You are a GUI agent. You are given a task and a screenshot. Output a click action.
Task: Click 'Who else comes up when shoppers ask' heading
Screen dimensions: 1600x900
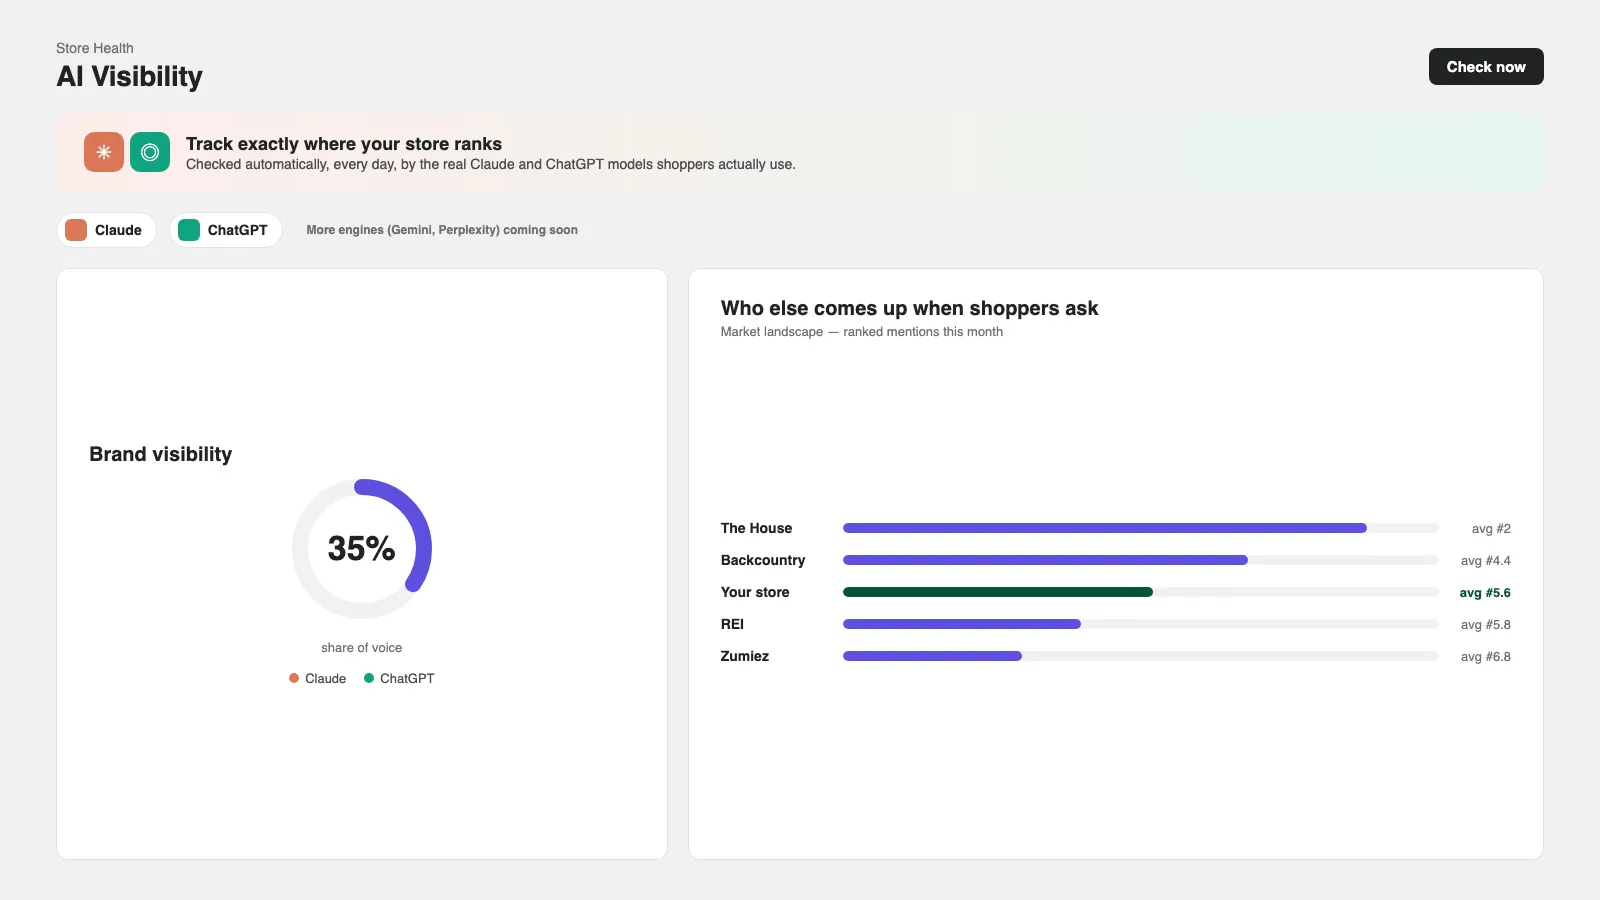tap(909, 308)
